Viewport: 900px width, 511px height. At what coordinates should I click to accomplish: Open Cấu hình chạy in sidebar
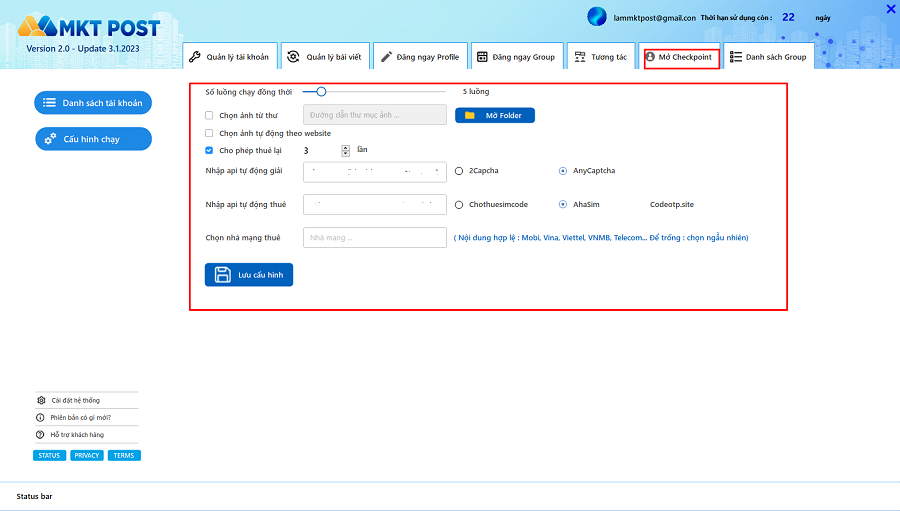[92, 139]
